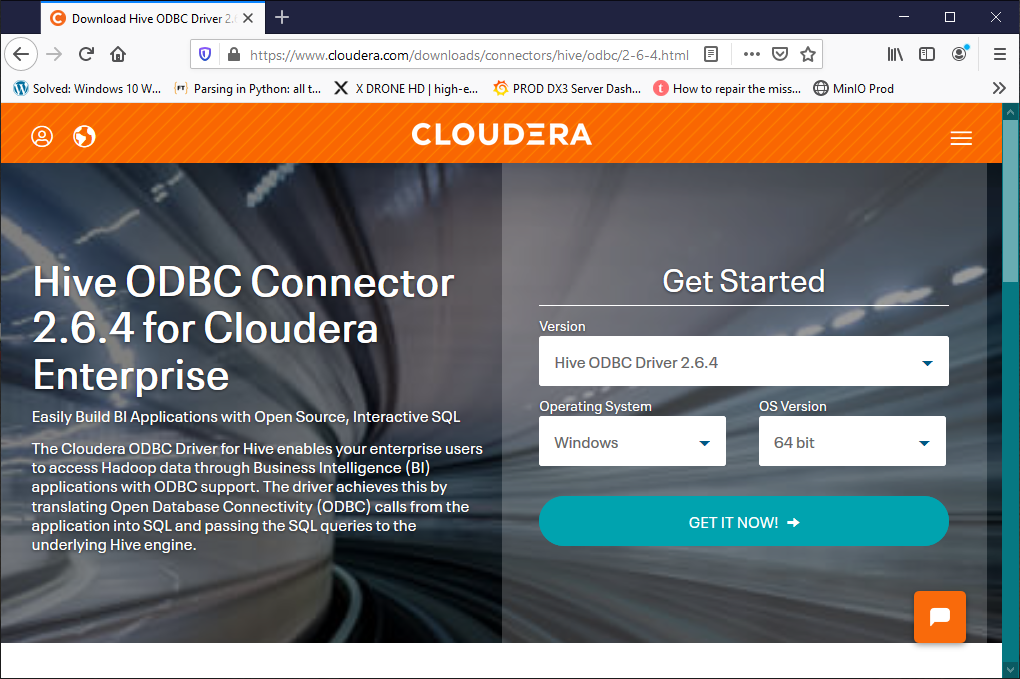Open Cloudera user account icon
The width and height of the screenshot is (1020, 679).
[x=42, y=137]
